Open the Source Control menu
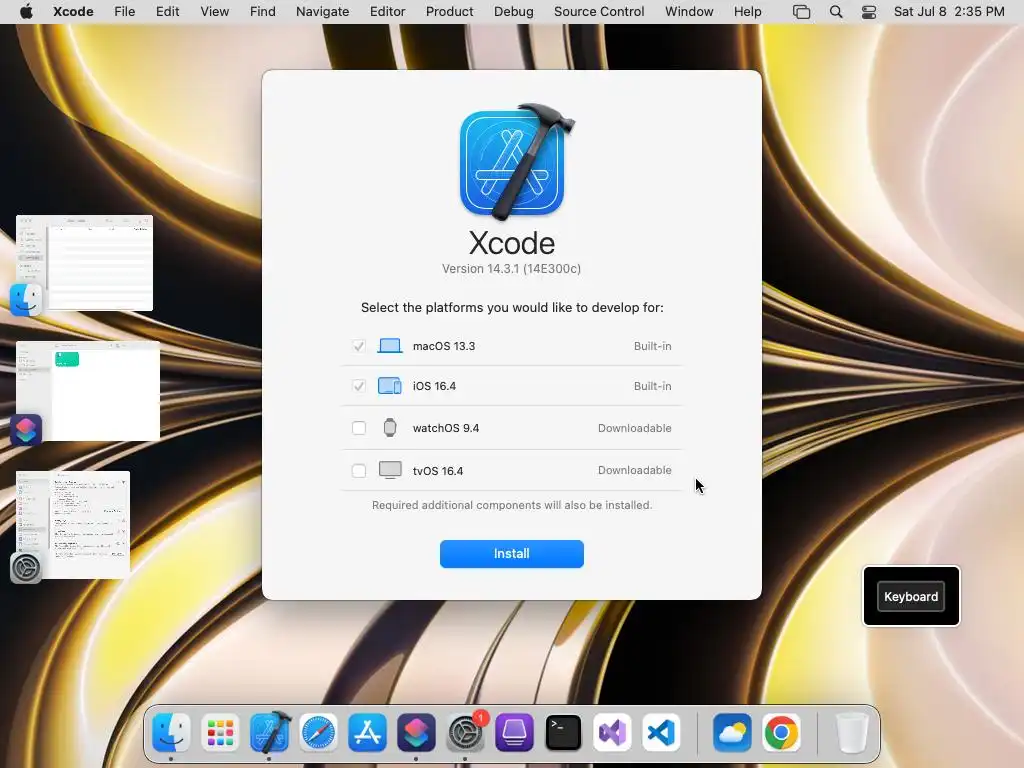This screenshot has width=1024, height=768. 599,11
